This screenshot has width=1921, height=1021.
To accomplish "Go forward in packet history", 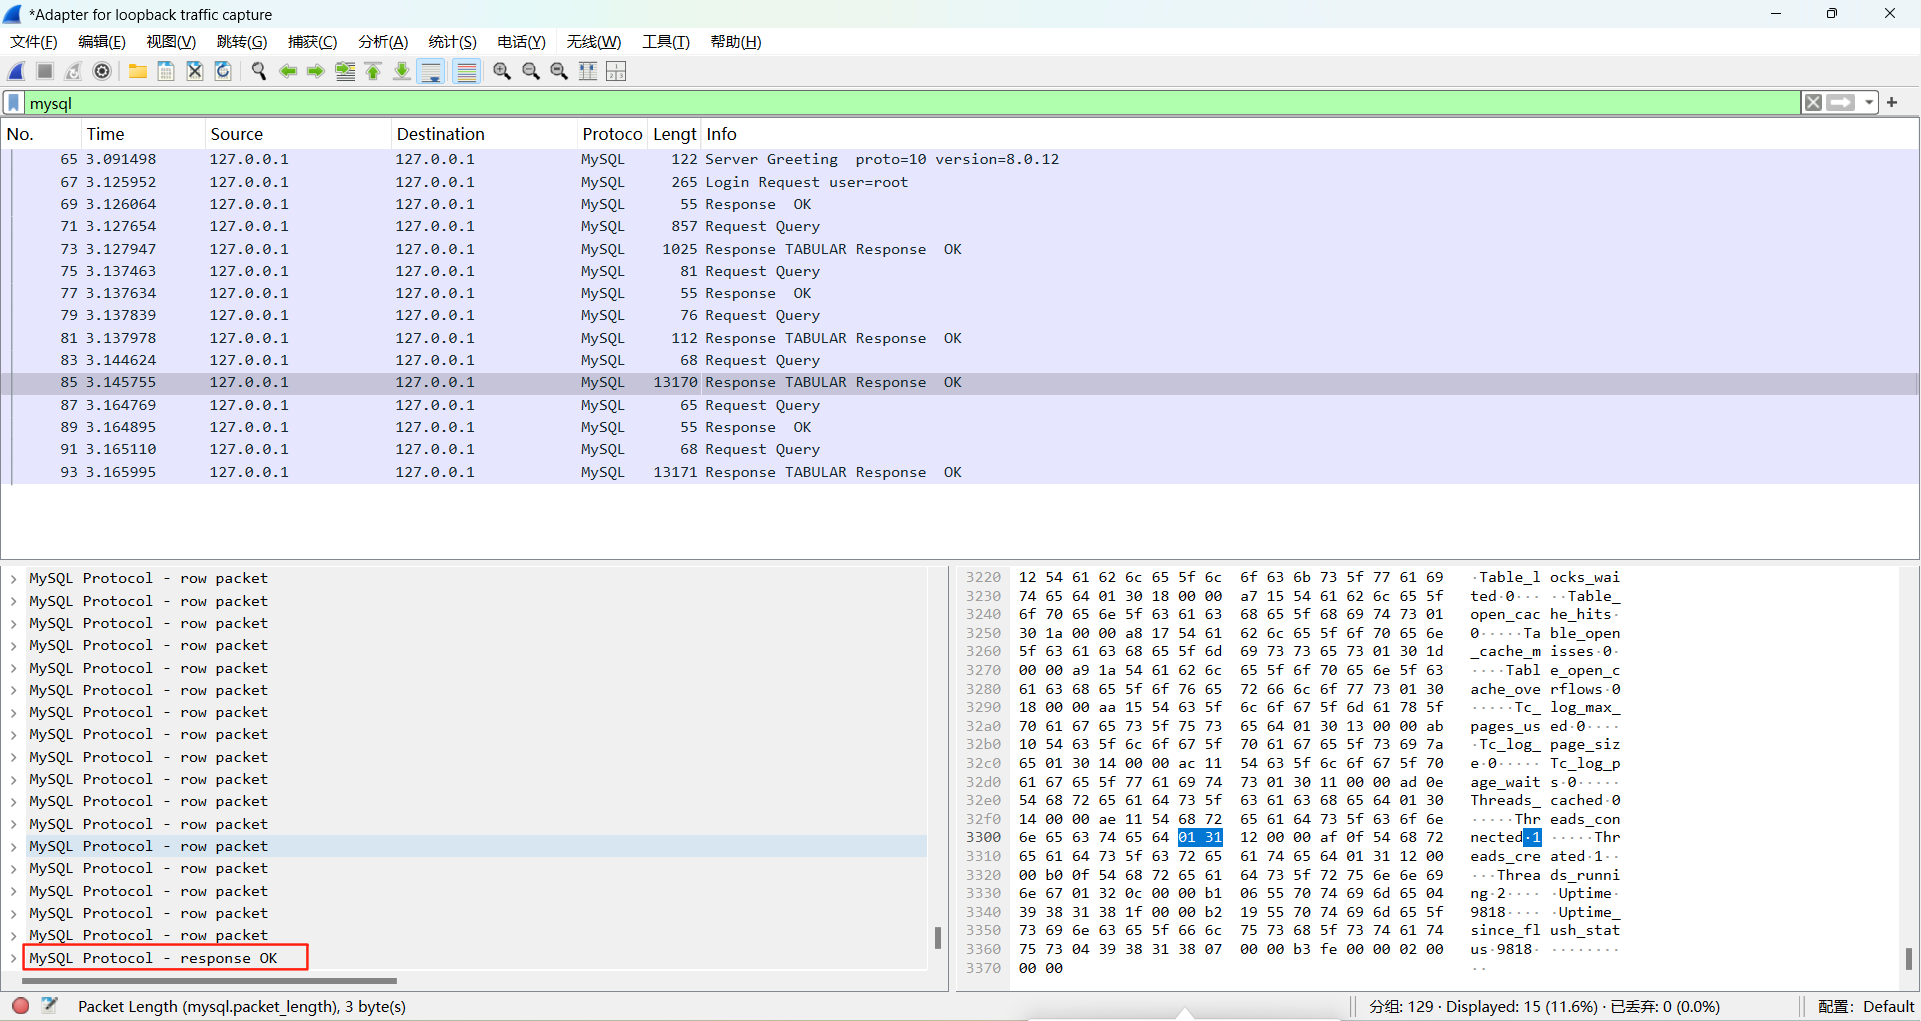I will tap(316, 71).
